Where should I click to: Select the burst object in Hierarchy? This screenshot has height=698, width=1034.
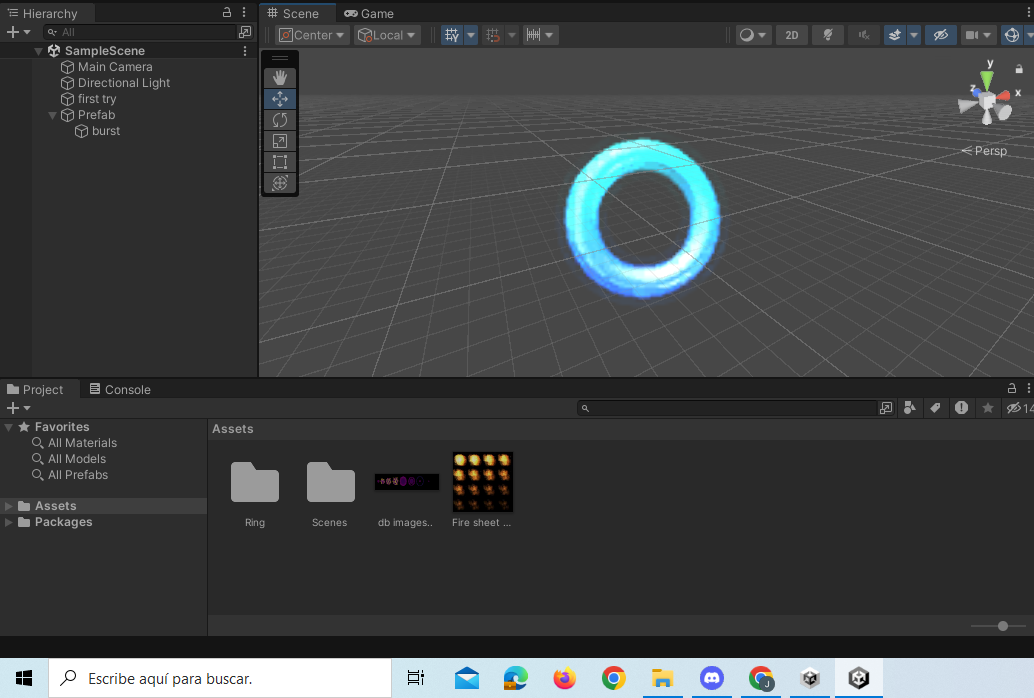pyautogui.click(x=105, y=131)
